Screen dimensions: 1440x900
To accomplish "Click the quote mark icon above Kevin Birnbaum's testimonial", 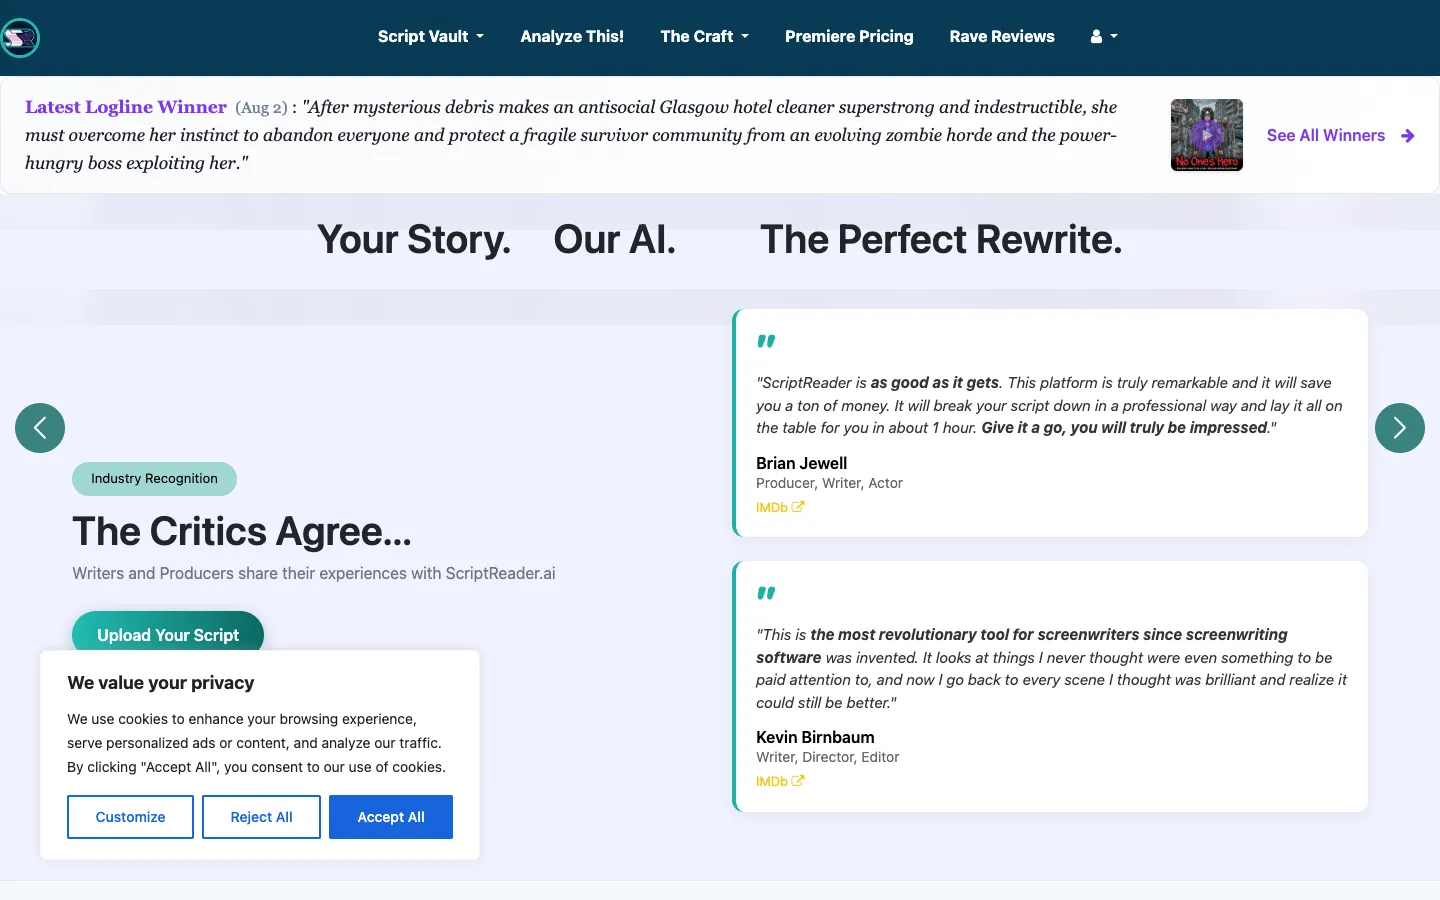I will click(766, 593).
